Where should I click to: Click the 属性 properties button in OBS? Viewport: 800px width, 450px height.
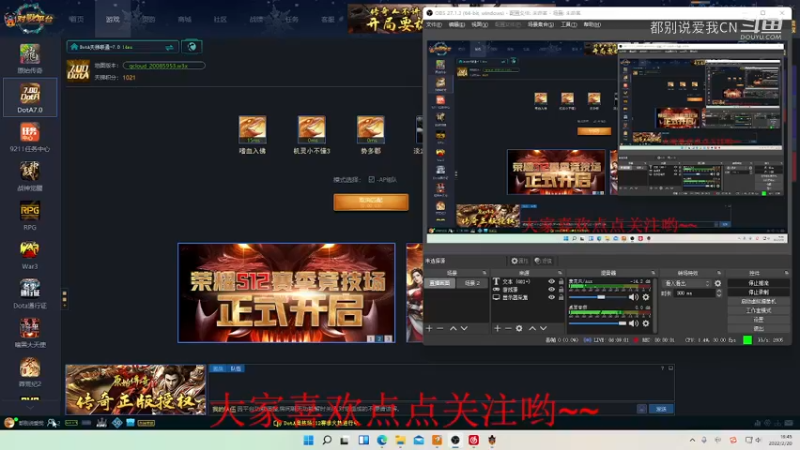[x=519, y=261]
